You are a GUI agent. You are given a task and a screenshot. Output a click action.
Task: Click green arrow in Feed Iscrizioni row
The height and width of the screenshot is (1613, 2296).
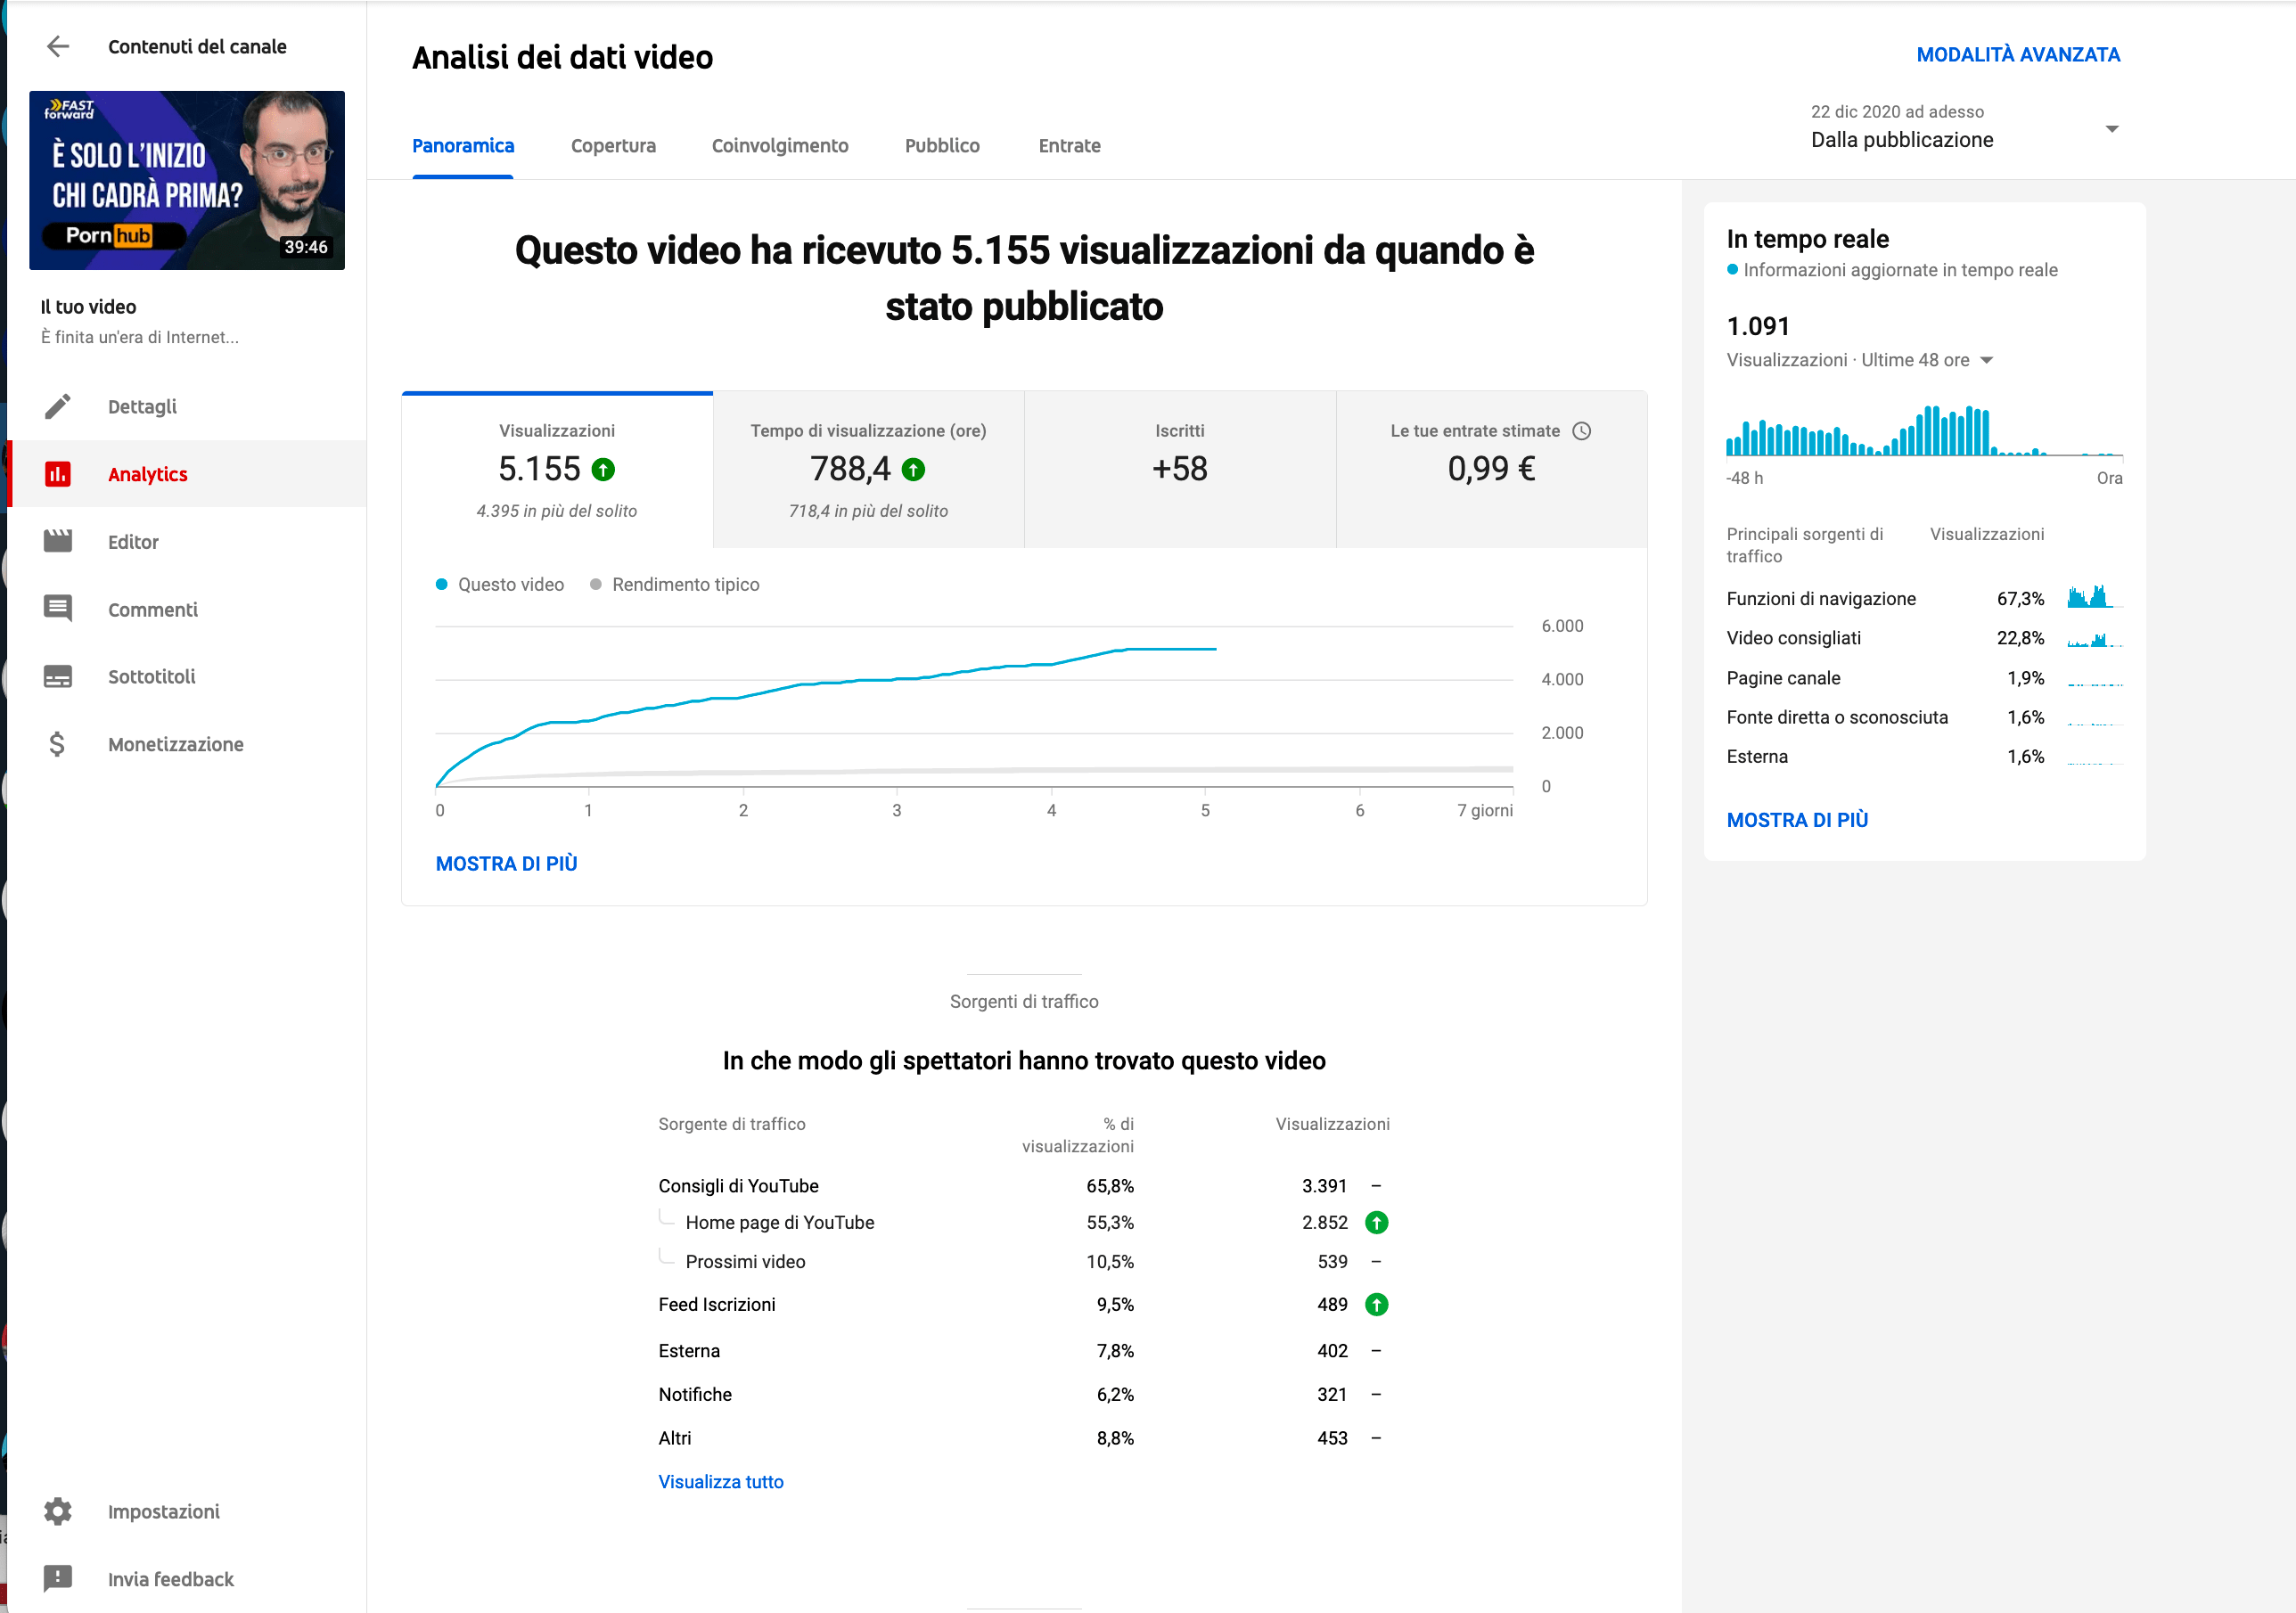(1376, 1304)
